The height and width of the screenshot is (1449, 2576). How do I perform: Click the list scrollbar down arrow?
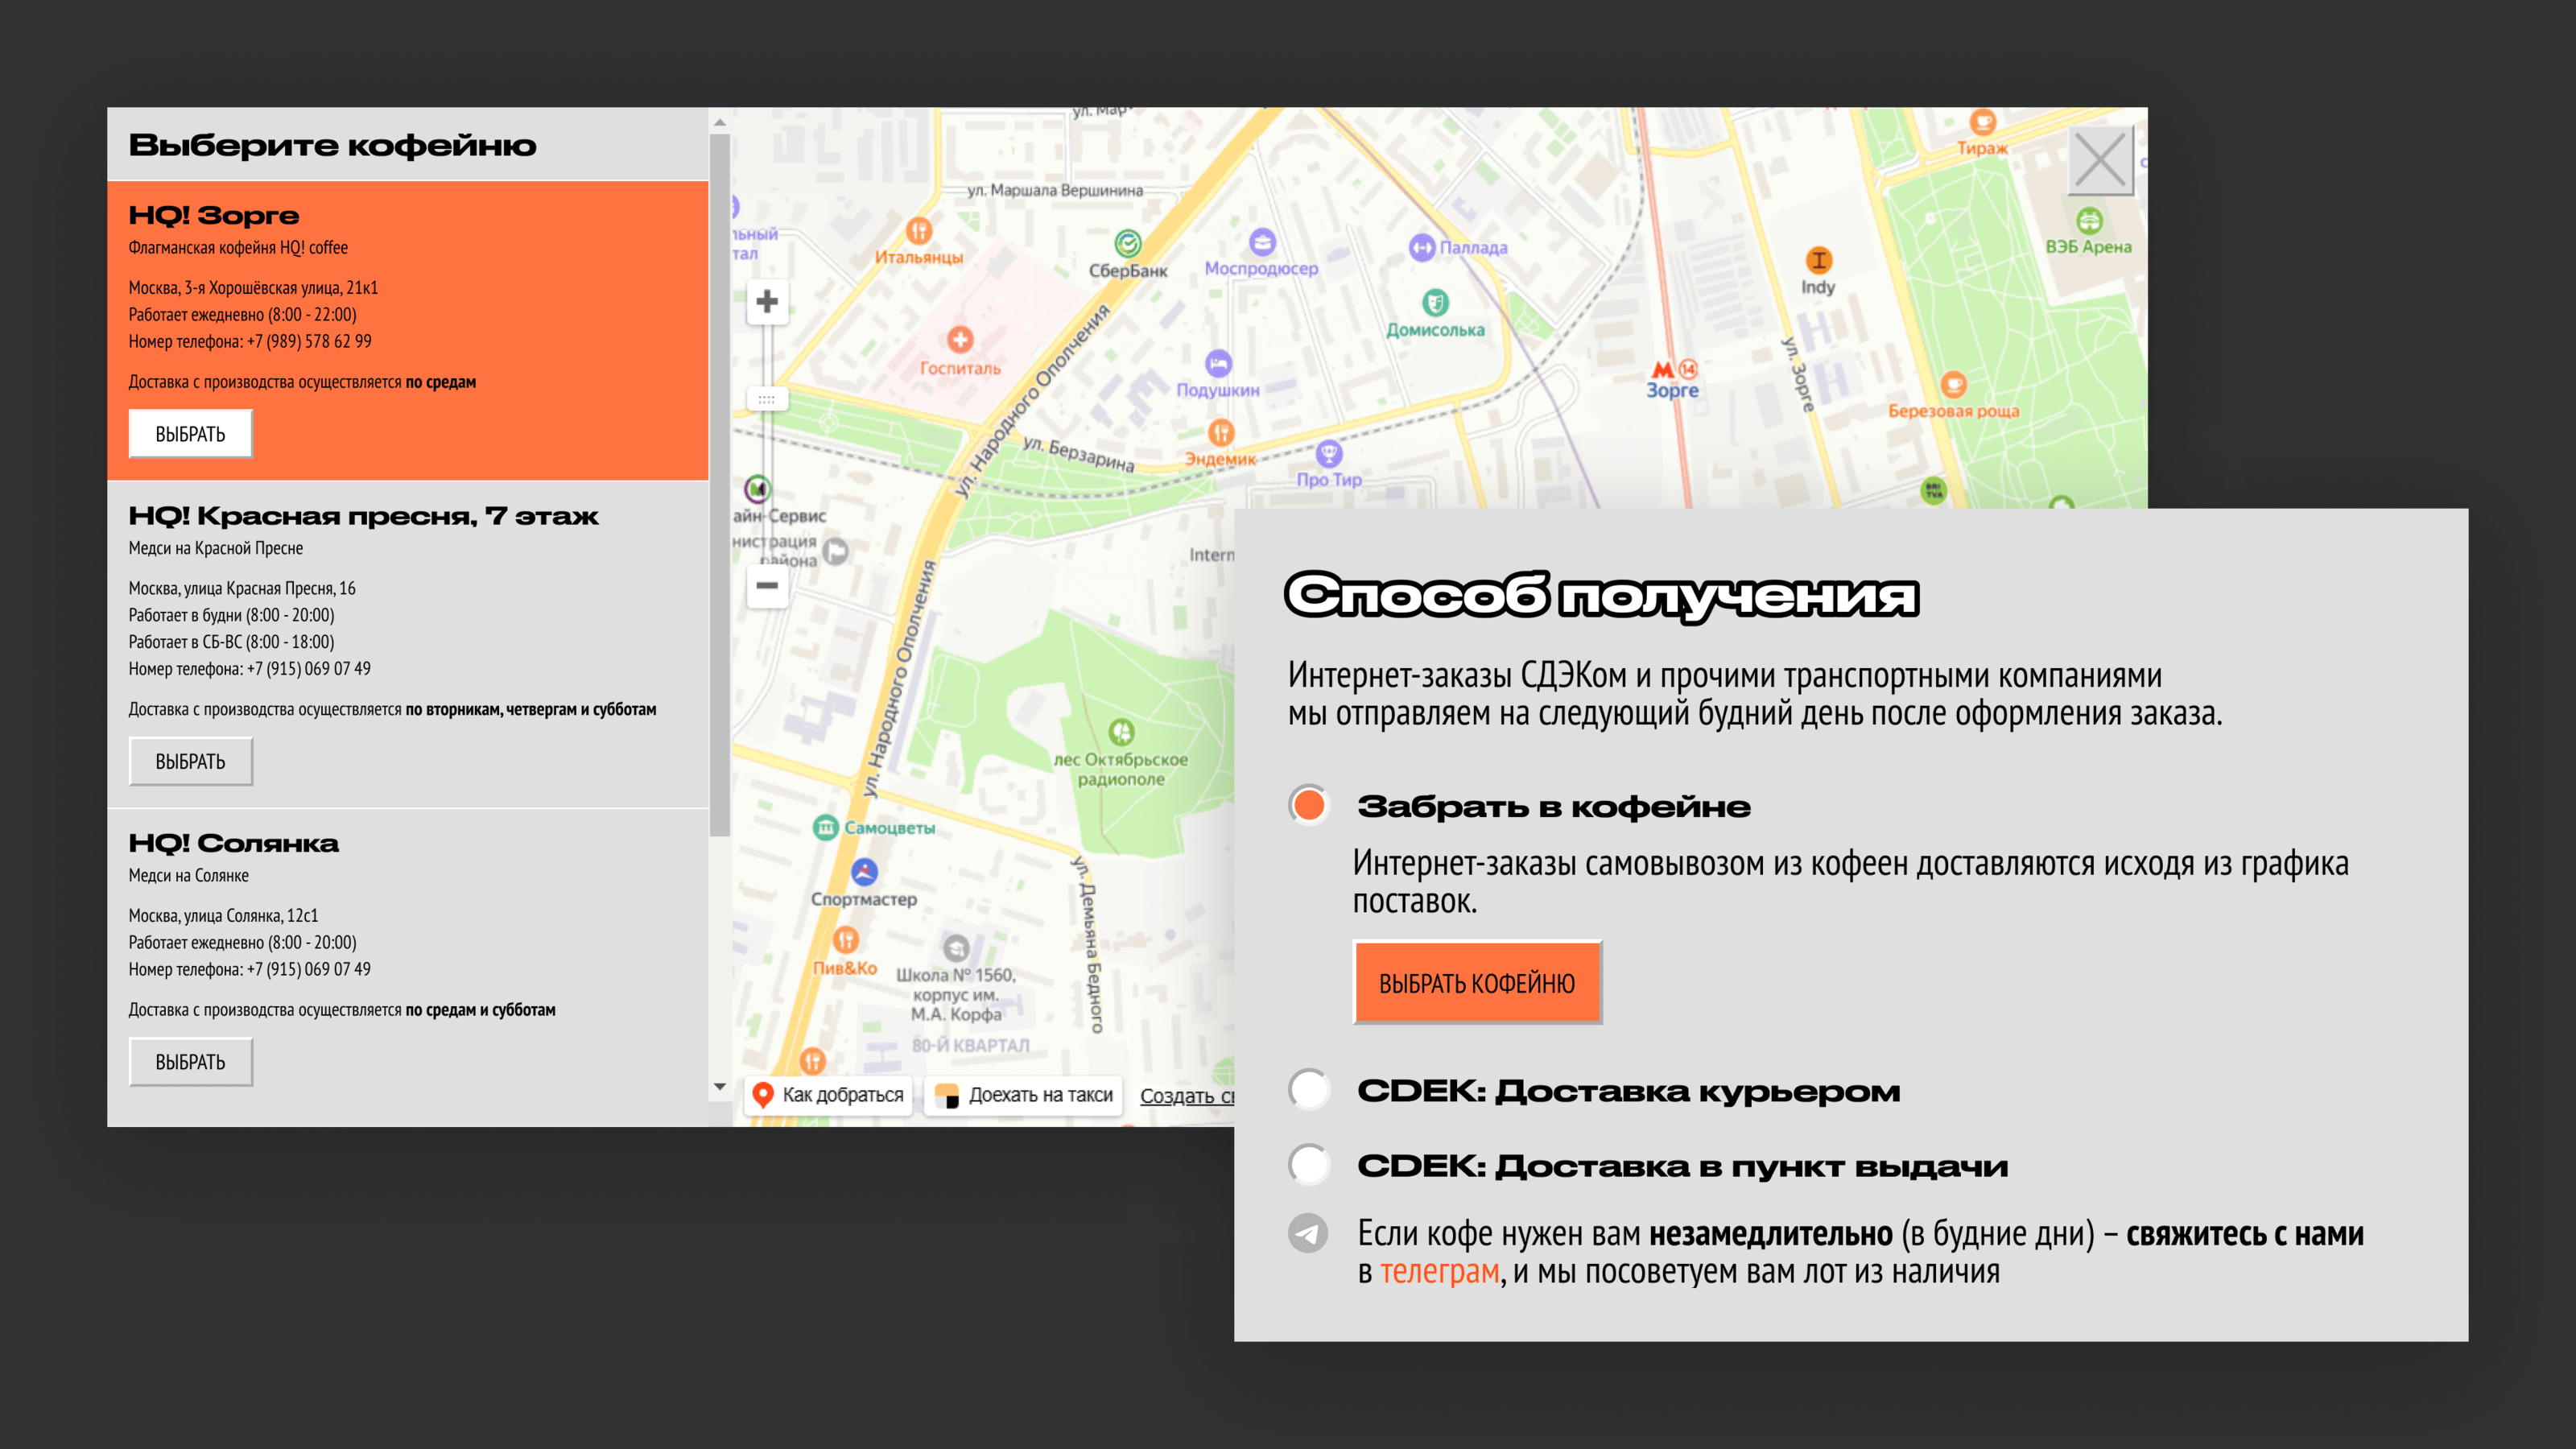[x=720, y=1087]
